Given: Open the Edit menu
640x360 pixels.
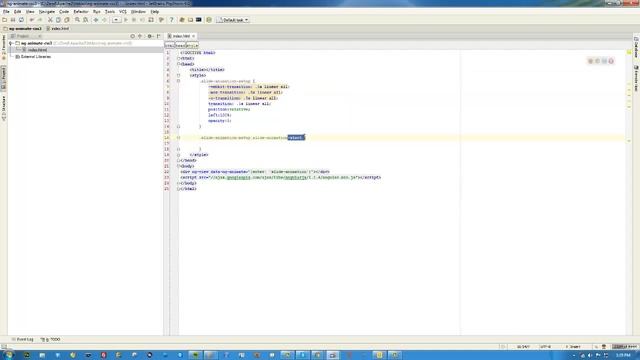Looking at the screenshot, I should pyautogui.click(x=17, y=12).
